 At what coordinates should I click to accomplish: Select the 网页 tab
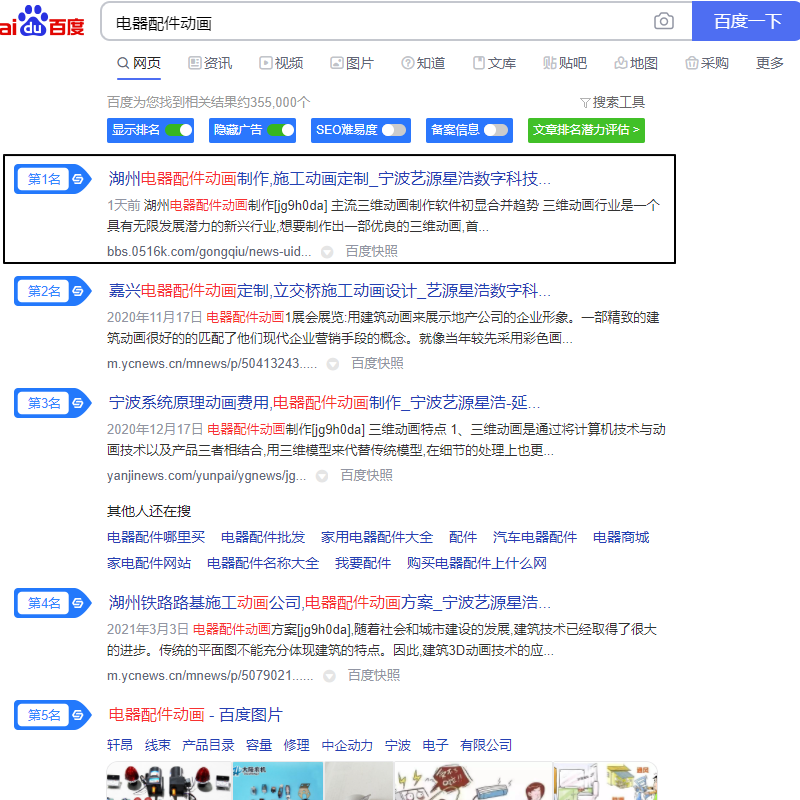click(x=139, y=63)
